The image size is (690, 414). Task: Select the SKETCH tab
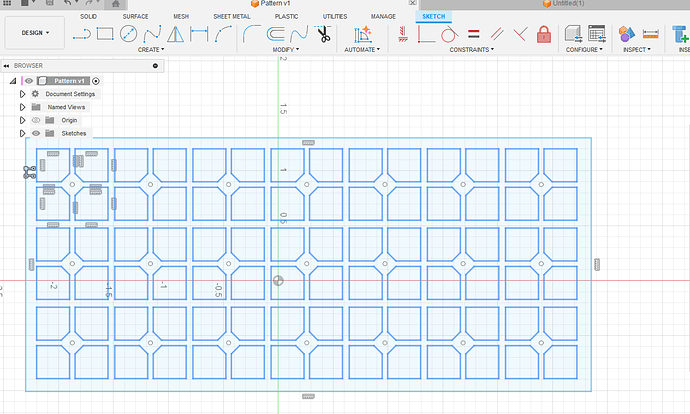coord(433,17)
